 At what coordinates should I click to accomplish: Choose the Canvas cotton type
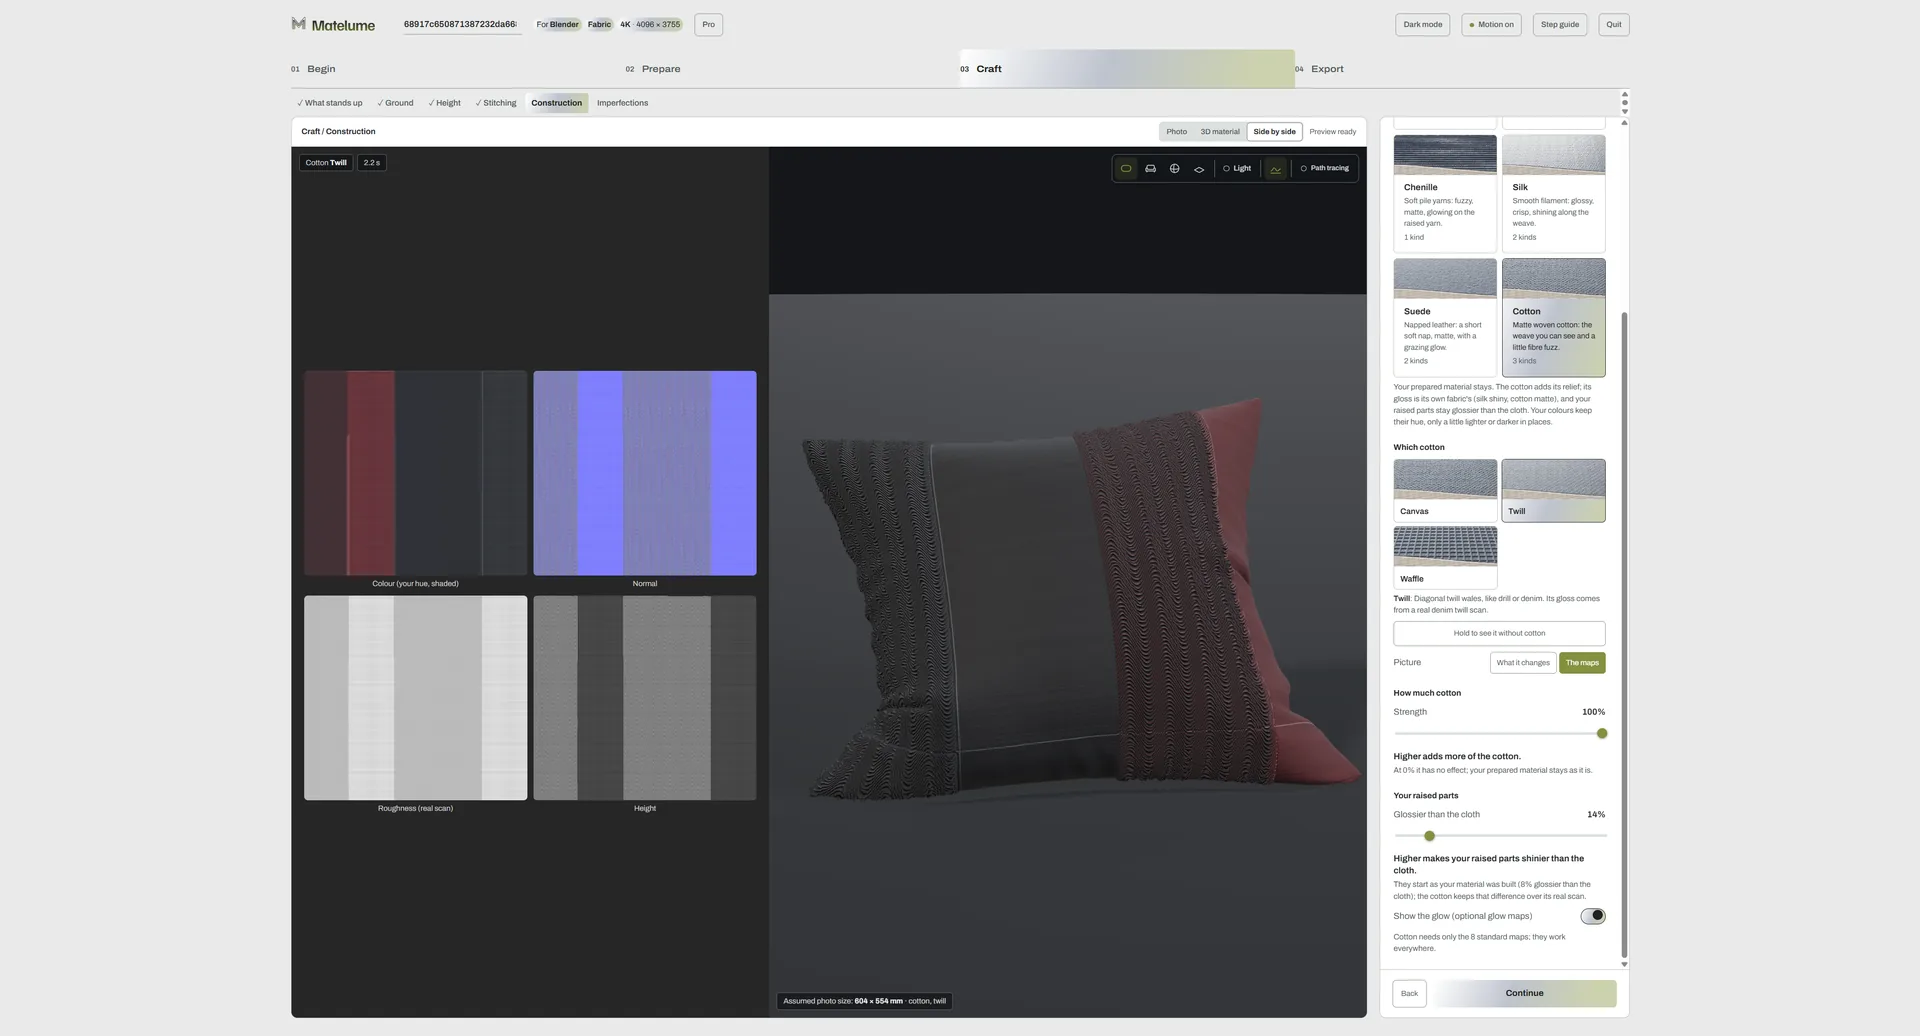click(x=1445, y=490)
